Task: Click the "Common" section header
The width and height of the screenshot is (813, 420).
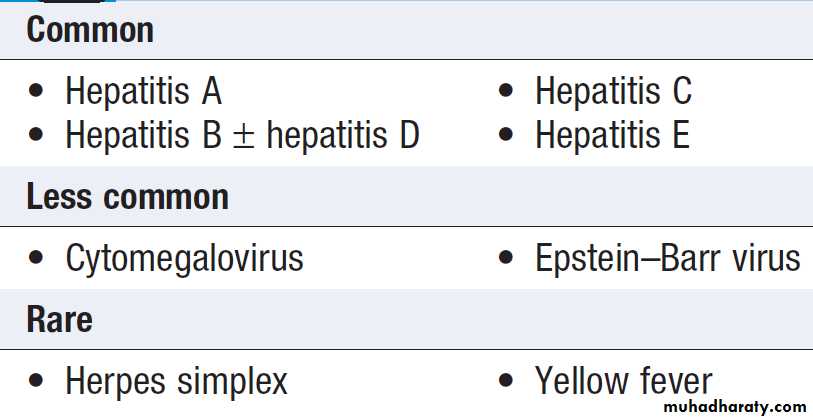Action: (90, 30)
